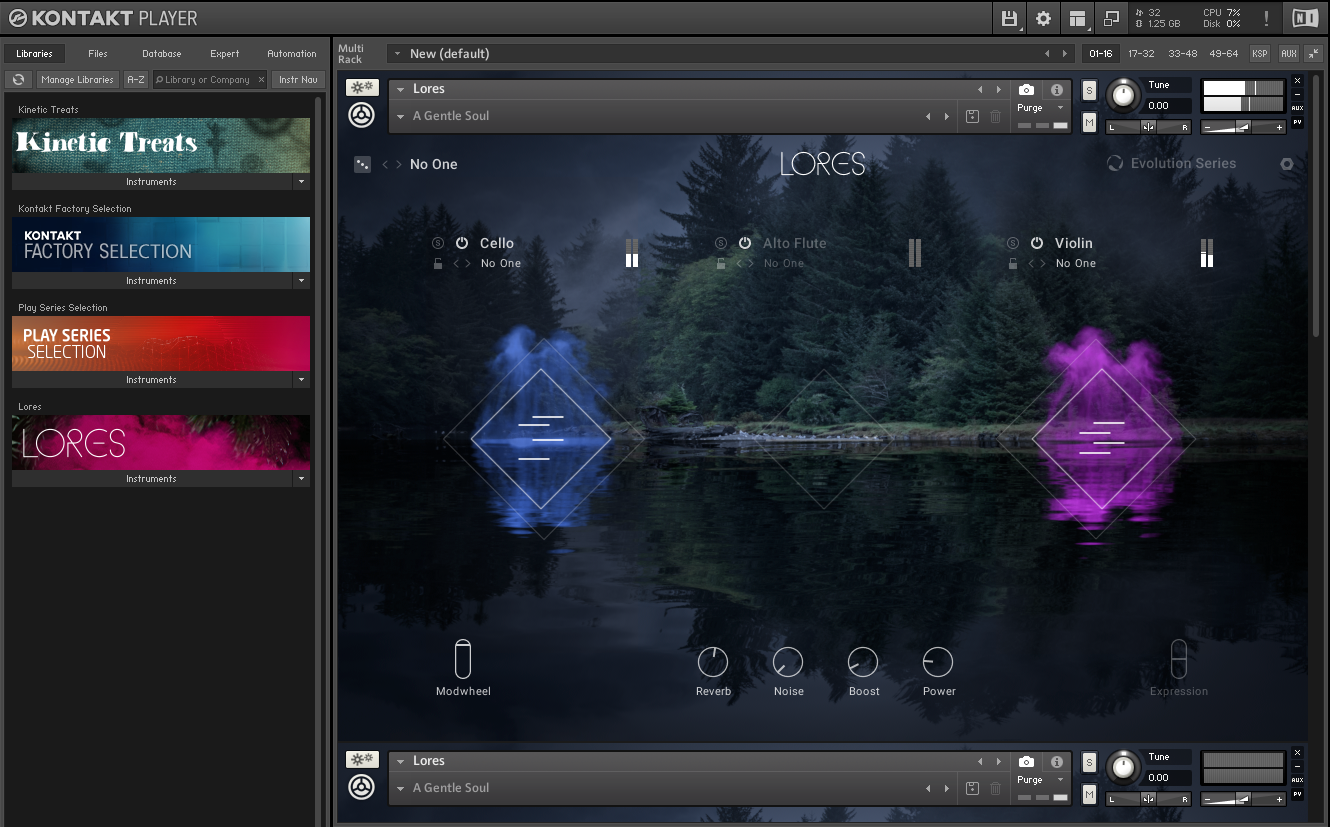Open the settings gear in top toolbar

coord(1043,18)
